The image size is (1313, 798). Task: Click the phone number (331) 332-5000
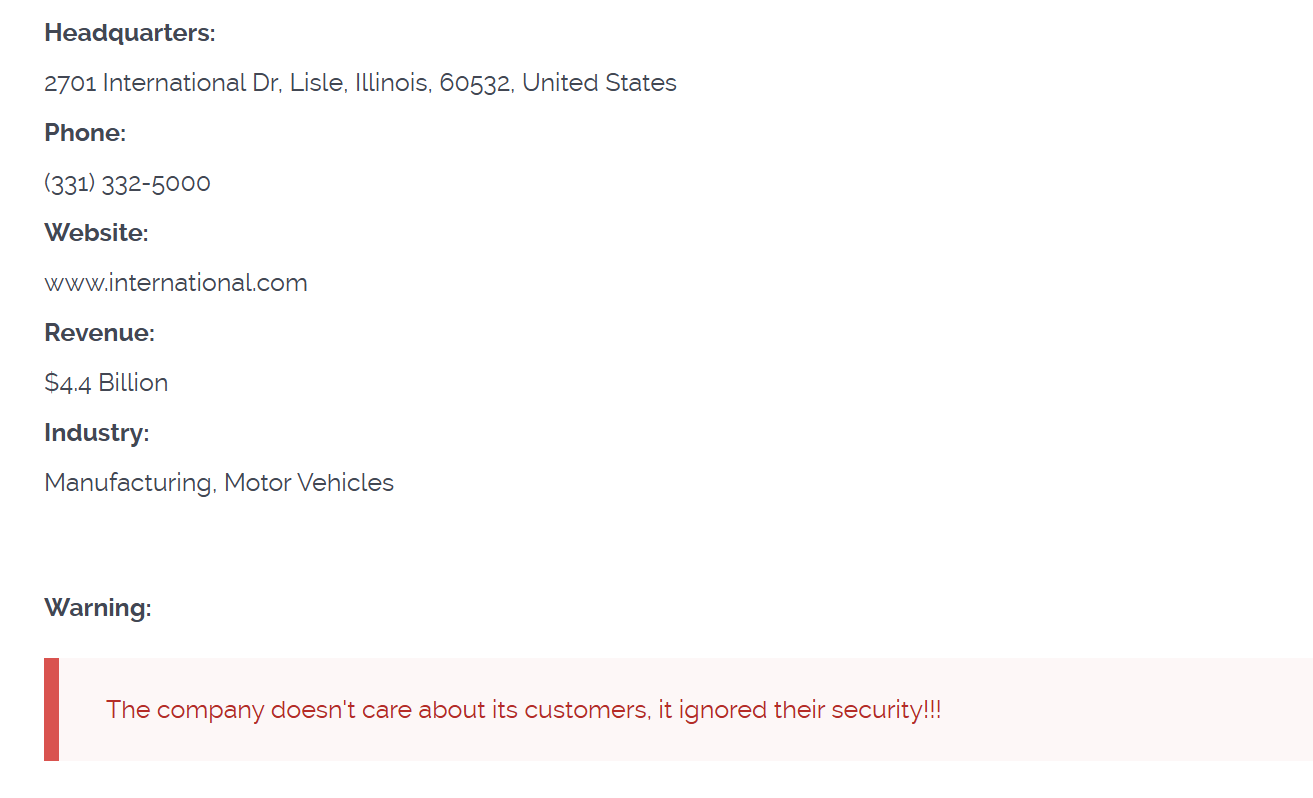[x=127, y=183]
